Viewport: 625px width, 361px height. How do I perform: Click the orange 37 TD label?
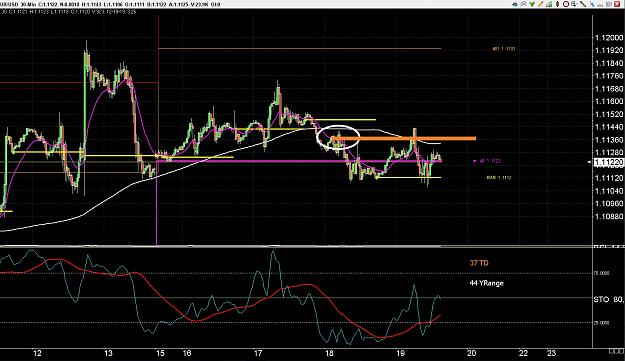pos(479,263)
